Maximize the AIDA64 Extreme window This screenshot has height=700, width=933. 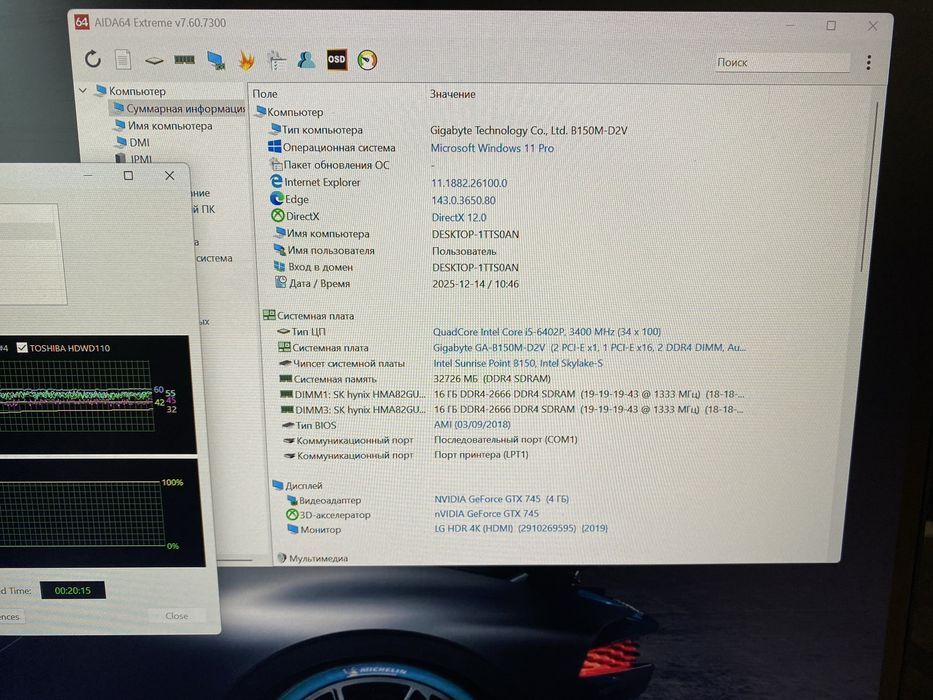click(831, 26)
